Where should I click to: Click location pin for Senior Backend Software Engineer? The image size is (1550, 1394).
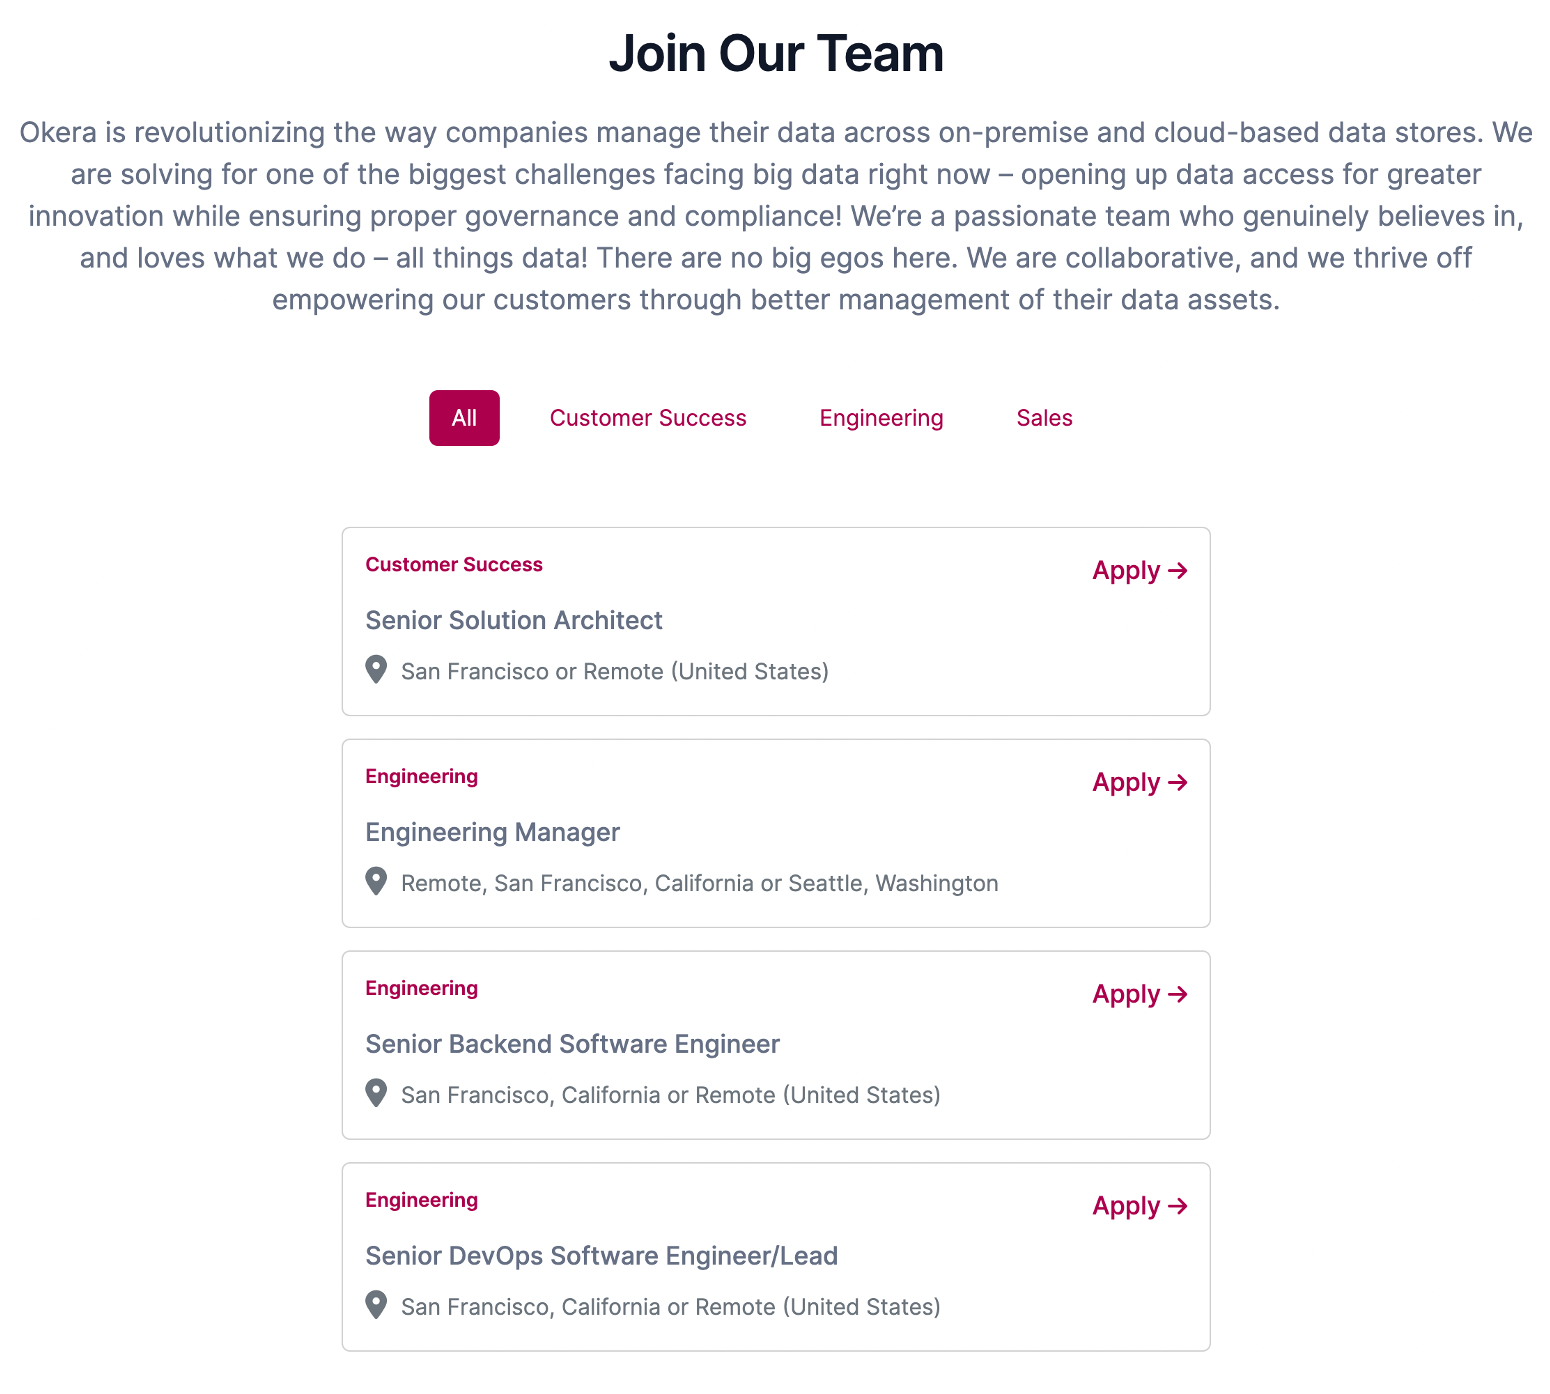coord(376,1094)
